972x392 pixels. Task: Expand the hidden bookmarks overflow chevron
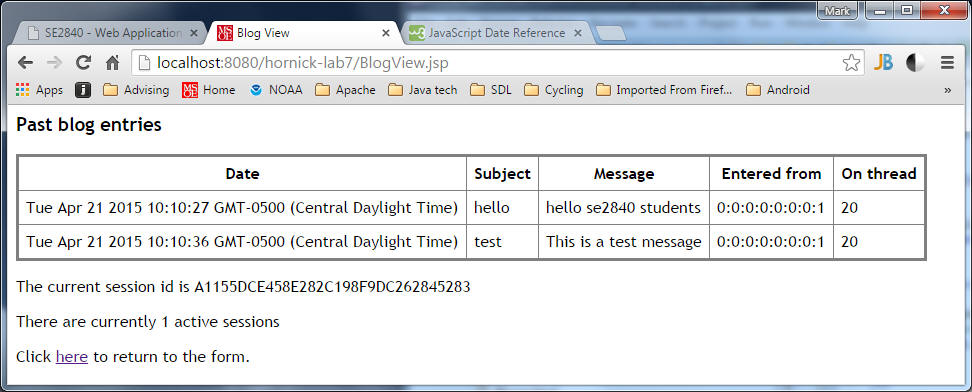947,91
